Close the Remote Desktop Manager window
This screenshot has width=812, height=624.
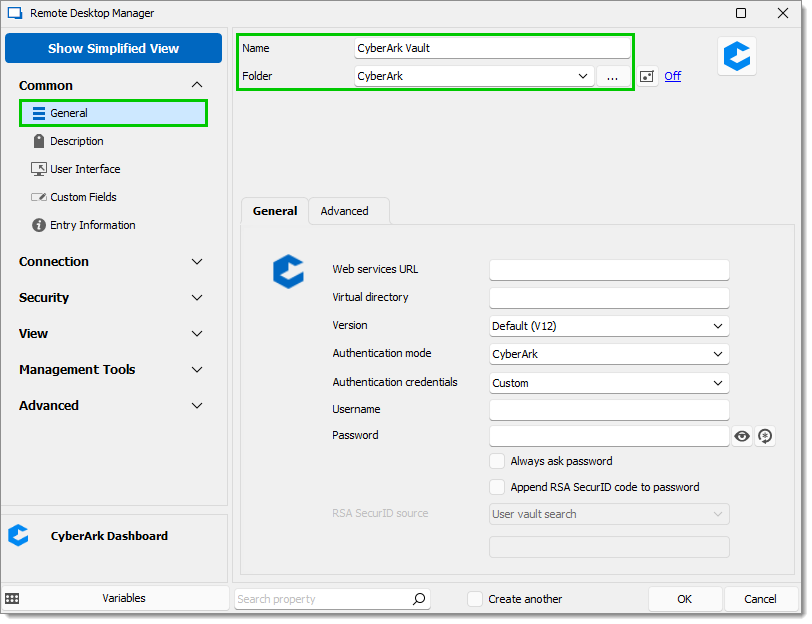click(x=782, y=13)
